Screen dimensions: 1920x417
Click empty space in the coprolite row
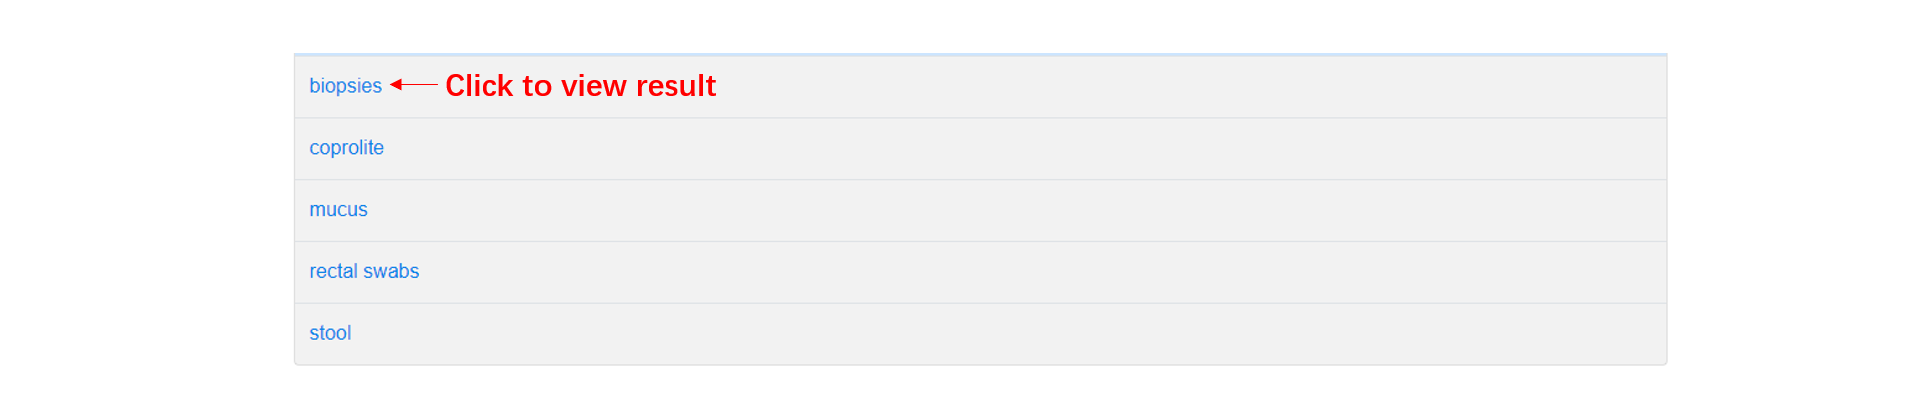pos(1000,149)
